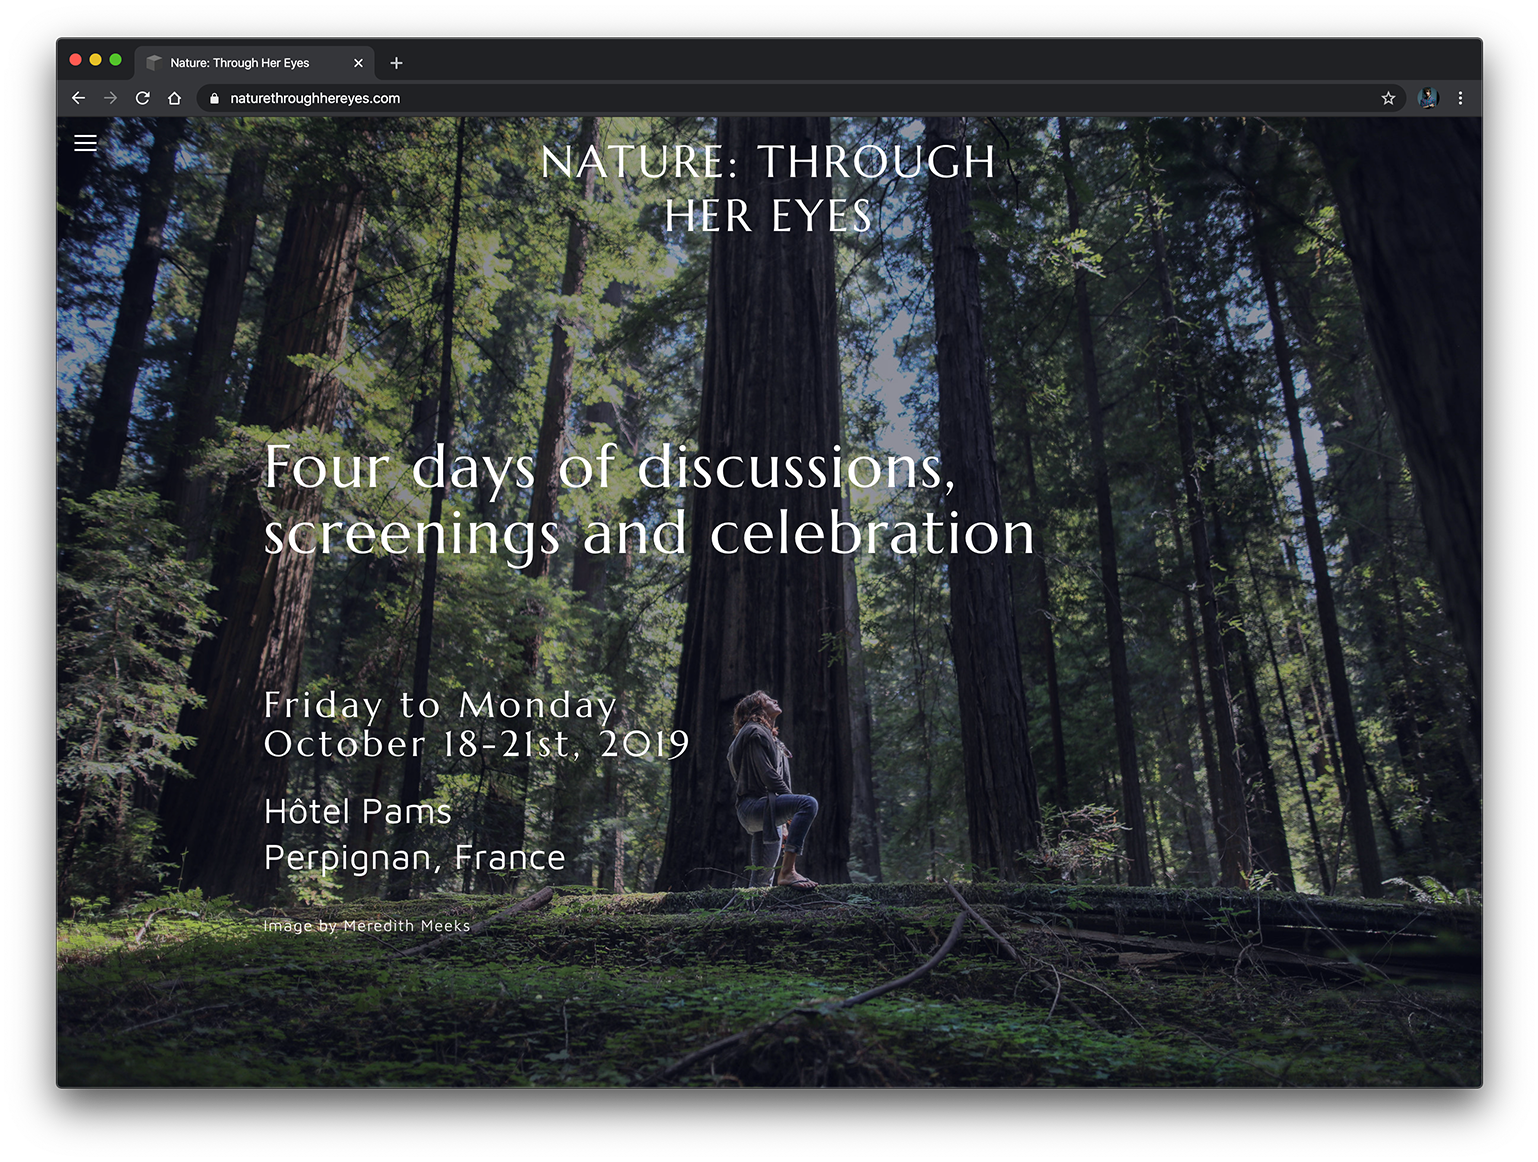
Task: Click the NATURE: THROUGH HER EYES site title
Action: coord(768,189)
